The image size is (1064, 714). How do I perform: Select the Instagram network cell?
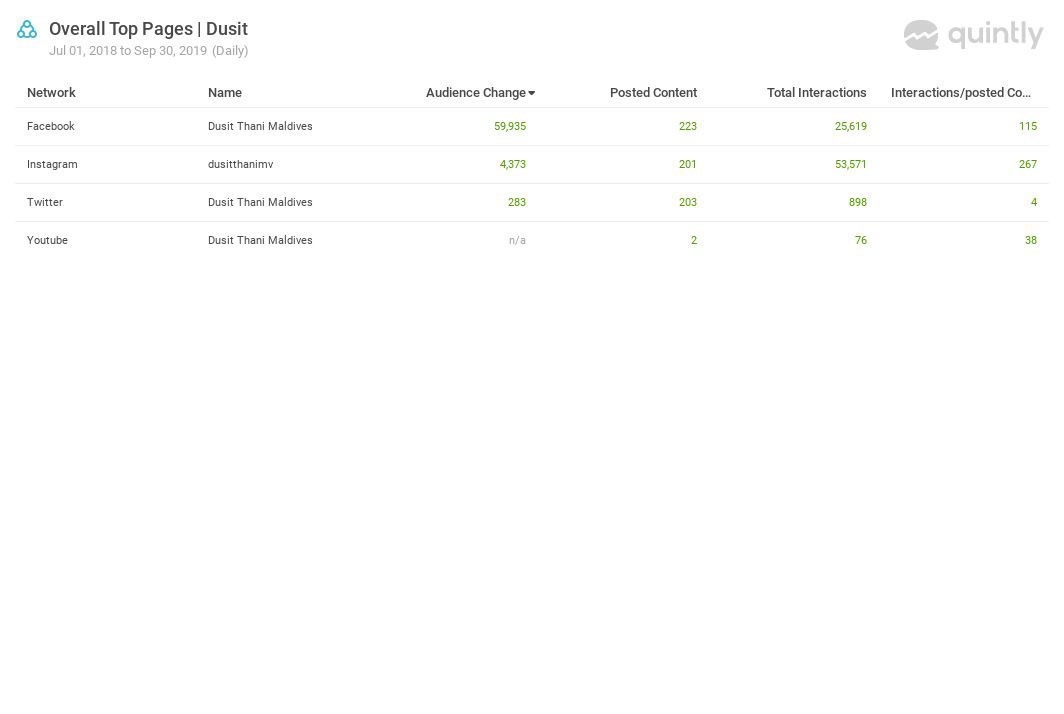coord(52,164)
